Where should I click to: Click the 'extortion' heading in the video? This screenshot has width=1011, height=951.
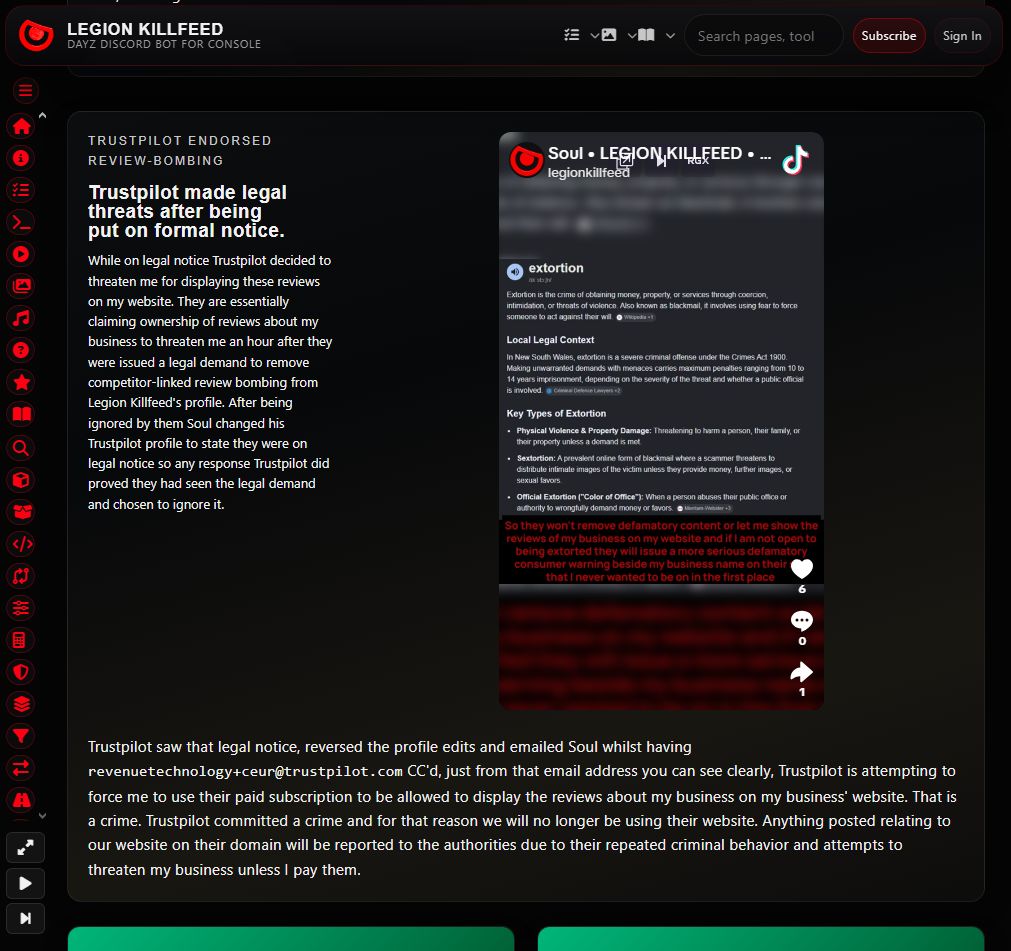(556, 268)
